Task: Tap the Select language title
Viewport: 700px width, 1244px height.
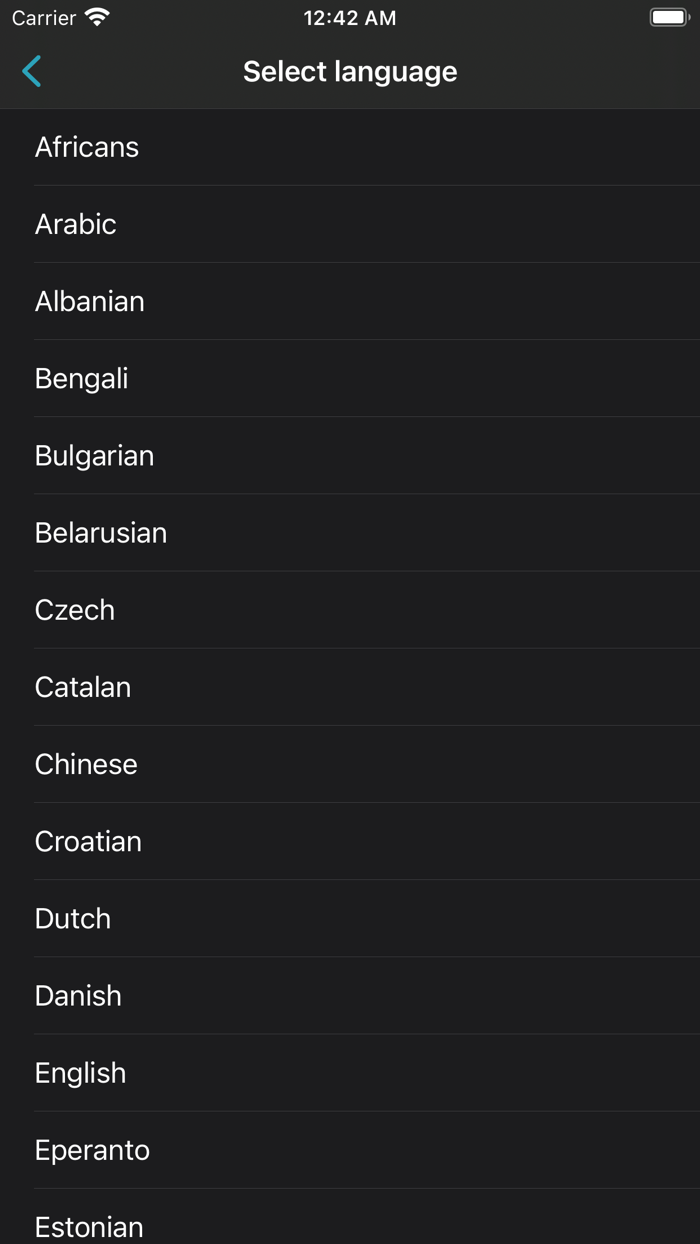Action: (350, 71)
